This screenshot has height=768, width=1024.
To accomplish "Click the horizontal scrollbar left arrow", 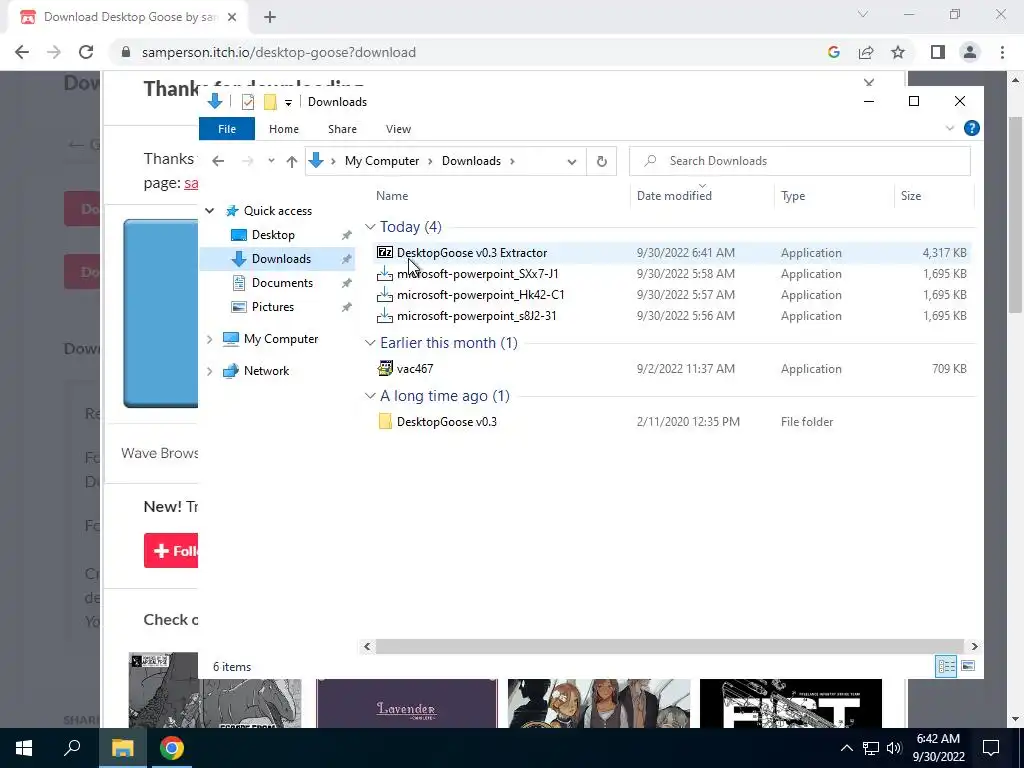I will tap(367, 647).
